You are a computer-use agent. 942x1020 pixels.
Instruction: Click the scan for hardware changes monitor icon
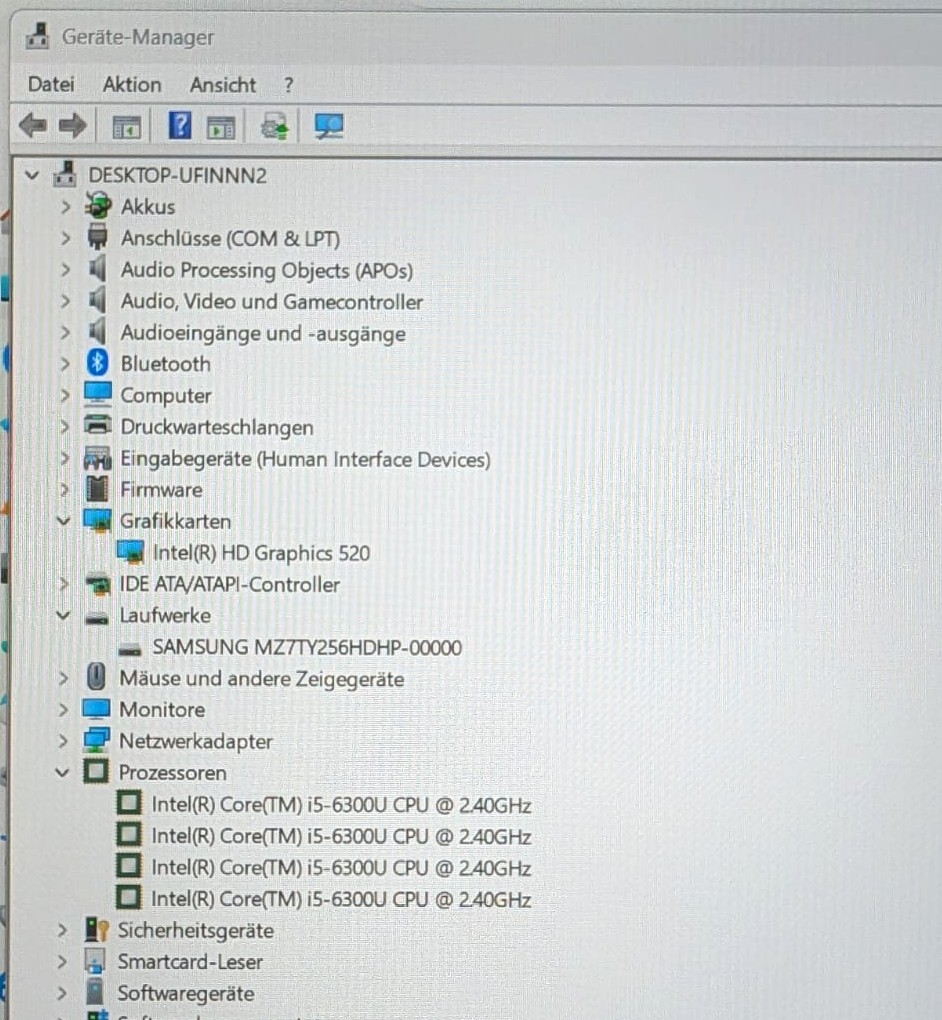click(329, 126)
